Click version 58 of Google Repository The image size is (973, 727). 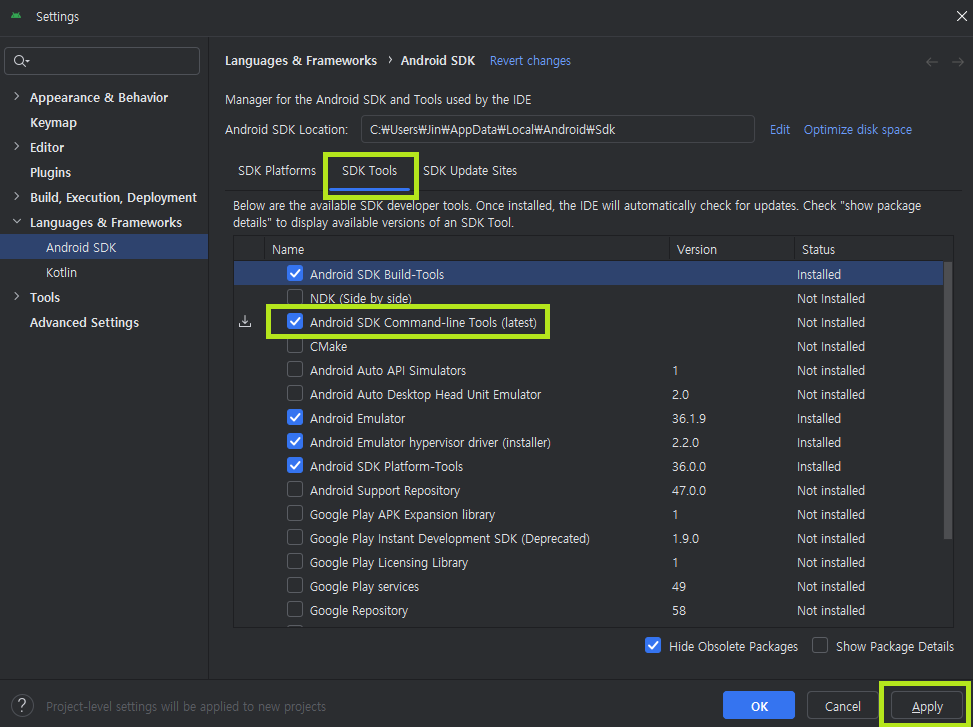[x=679, y=610]
